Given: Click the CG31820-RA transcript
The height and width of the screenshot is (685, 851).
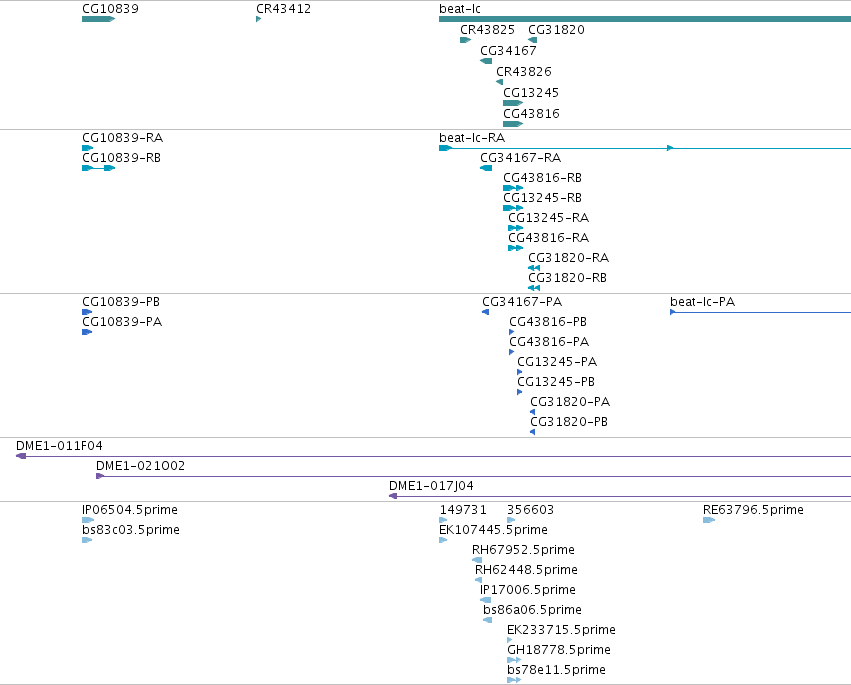Looking at the screenshot, I should pos(534,268).
